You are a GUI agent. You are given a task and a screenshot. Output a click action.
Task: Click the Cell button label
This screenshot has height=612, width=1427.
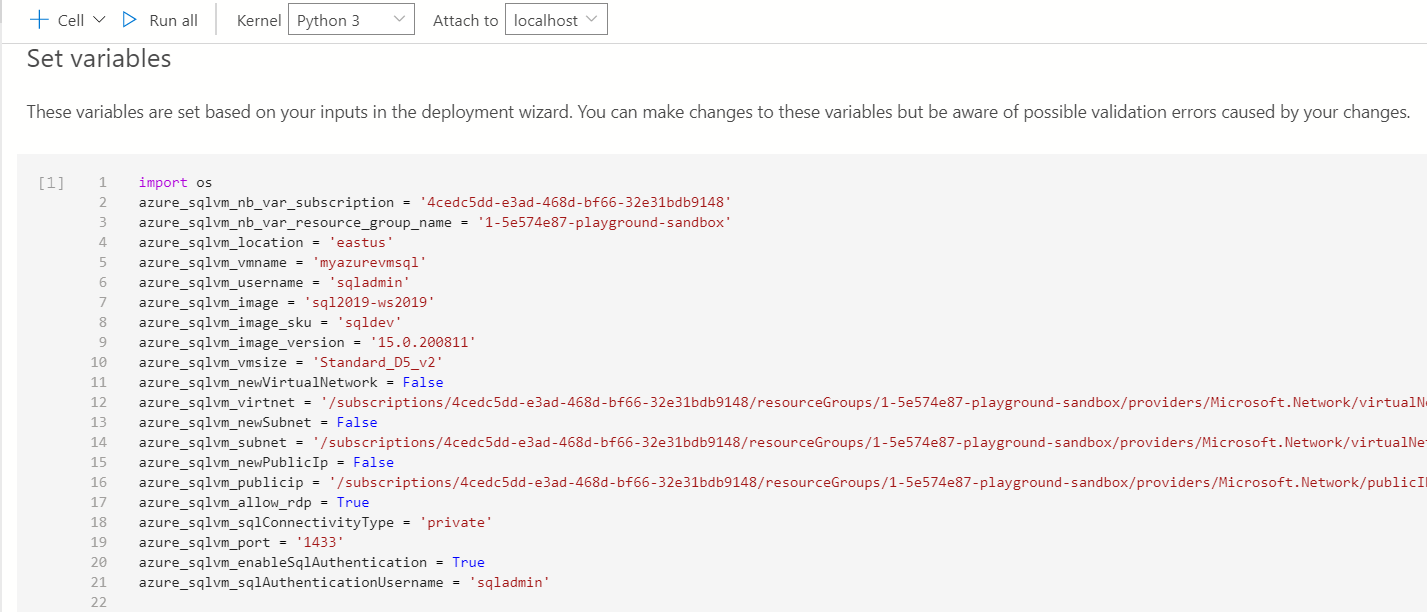pos(71,20)
